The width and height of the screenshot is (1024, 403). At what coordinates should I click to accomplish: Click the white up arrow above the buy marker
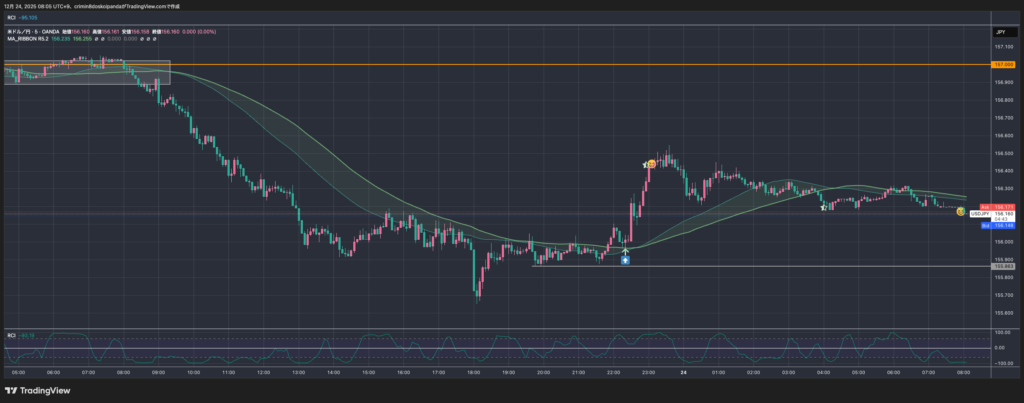coord(625,250)
